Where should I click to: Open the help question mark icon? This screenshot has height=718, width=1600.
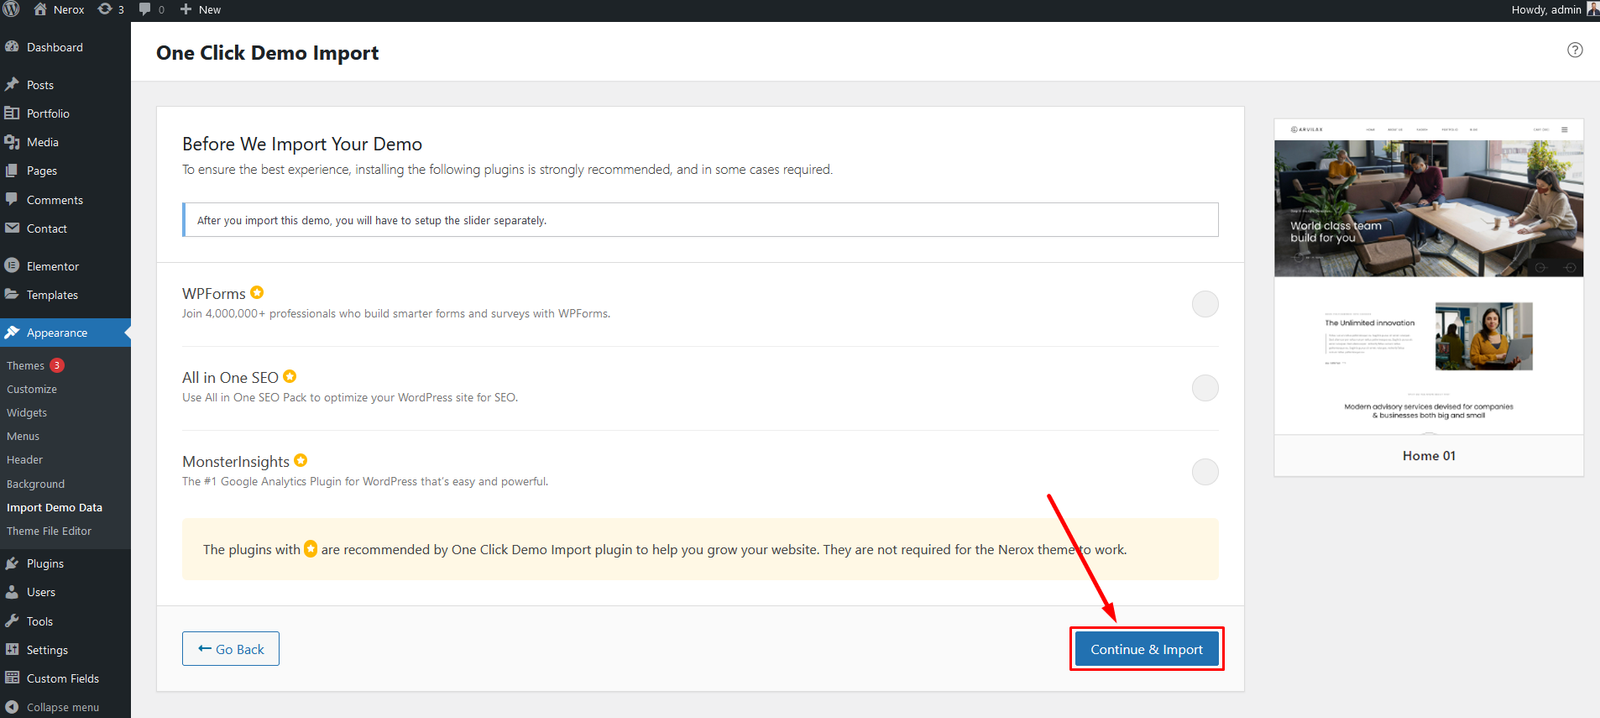(x=1575, y=50)
